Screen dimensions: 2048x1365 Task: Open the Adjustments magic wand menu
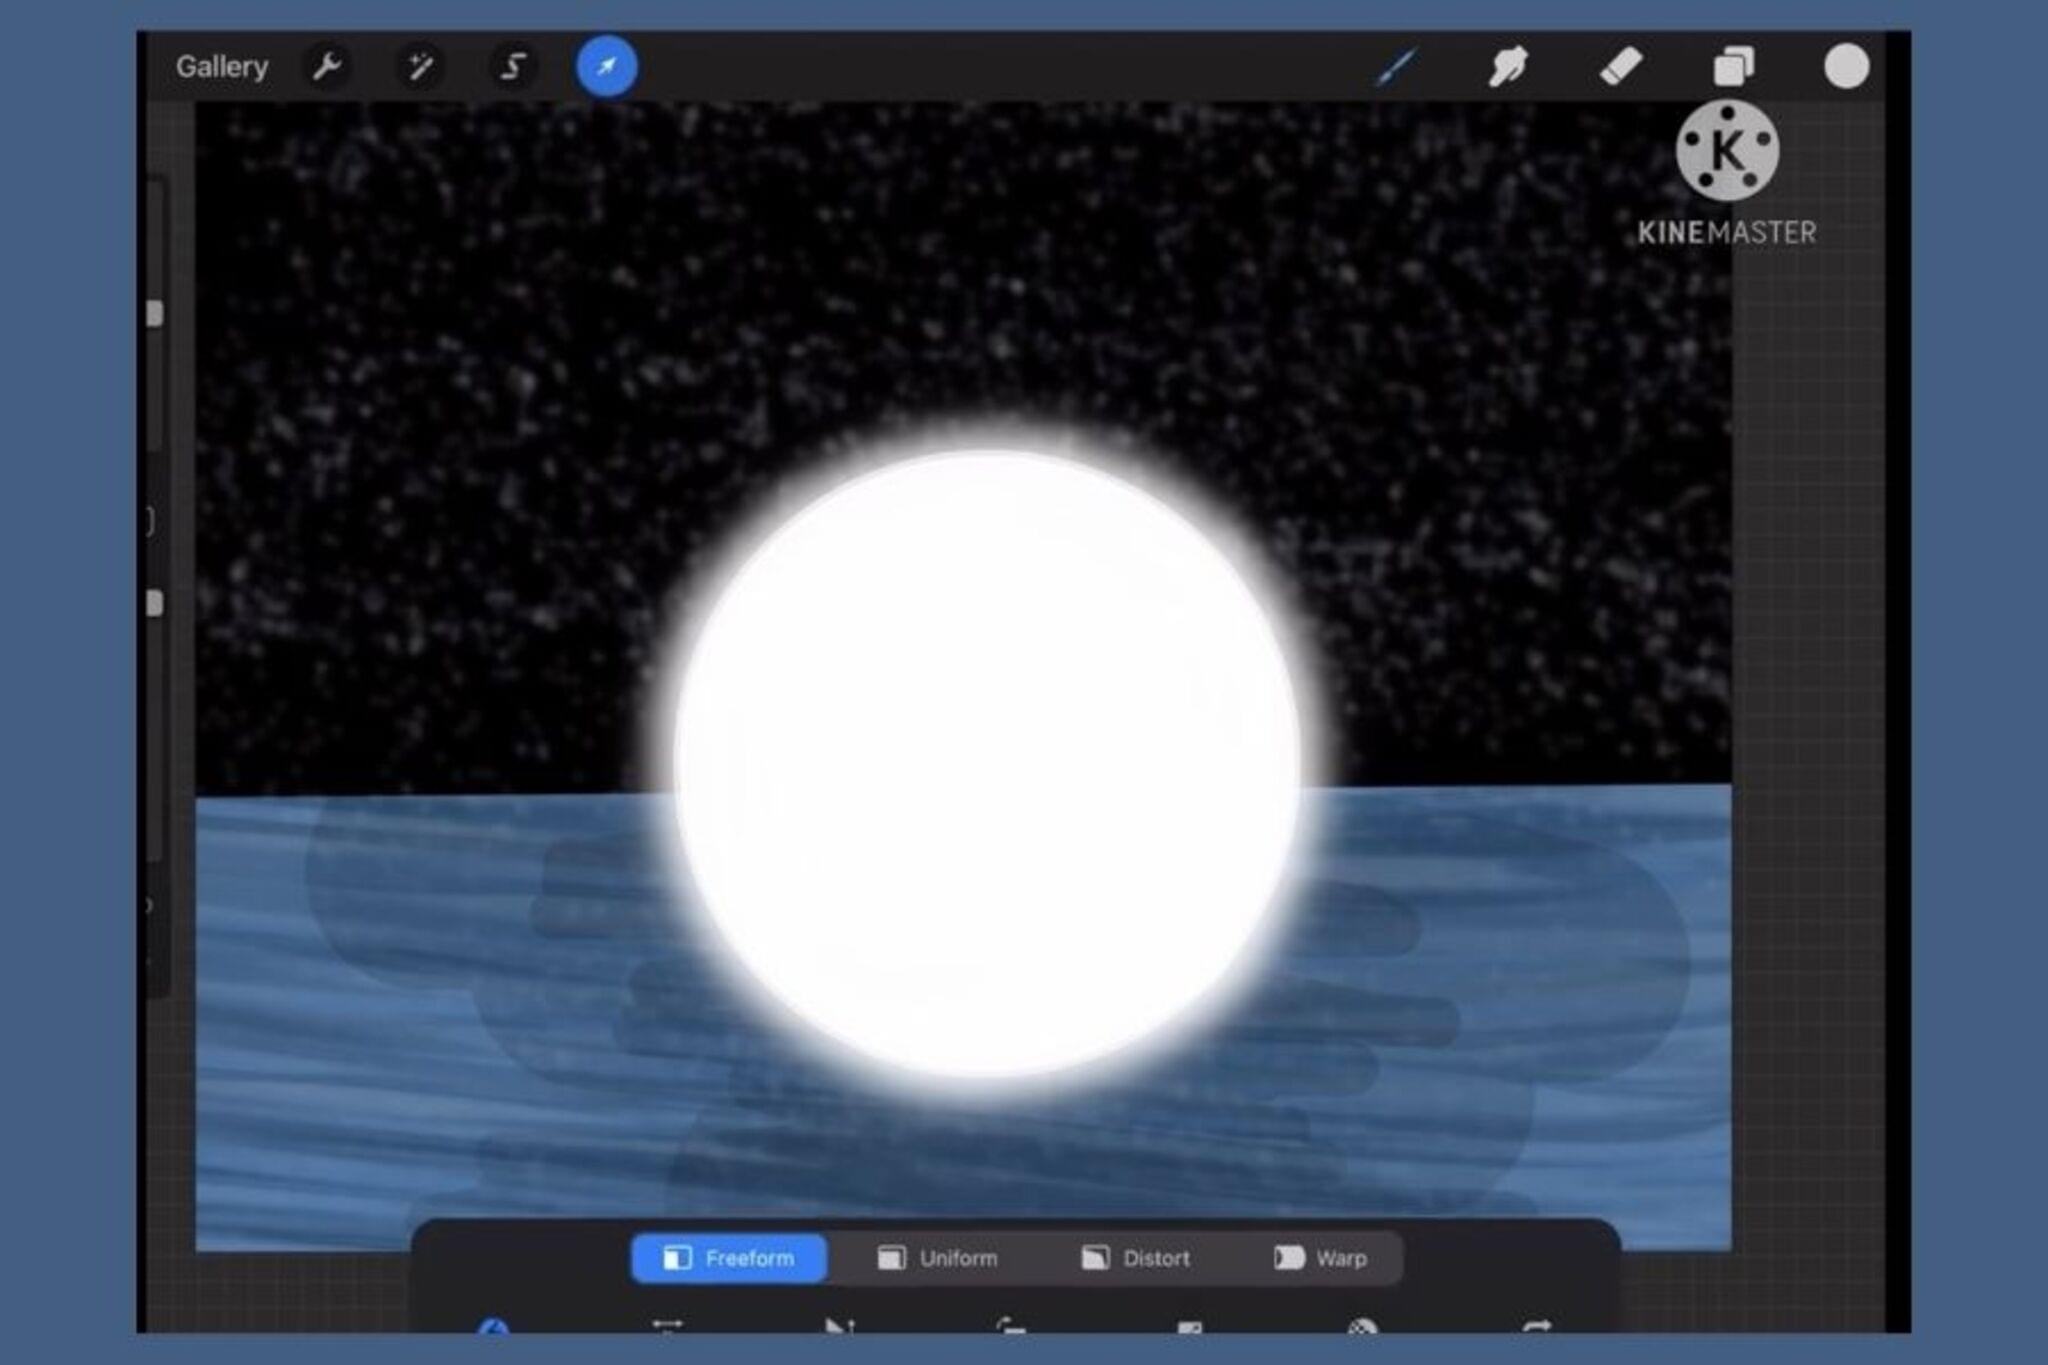click(420, 67)
